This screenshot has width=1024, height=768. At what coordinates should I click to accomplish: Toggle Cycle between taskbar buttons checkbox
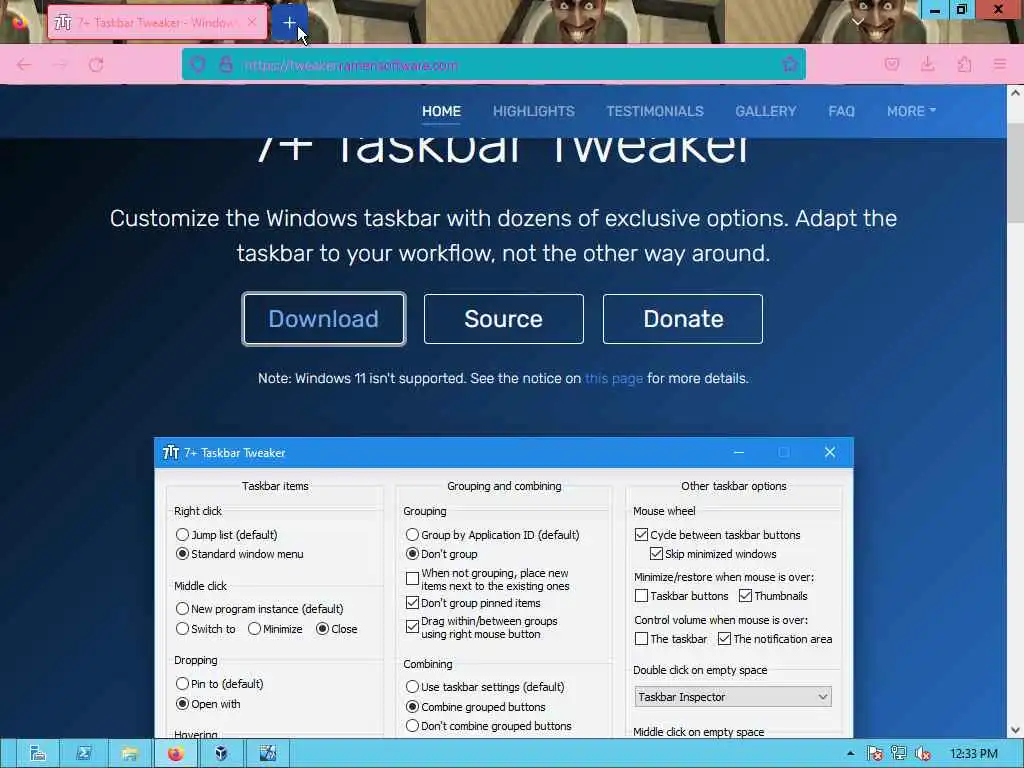tap(641, 534)
